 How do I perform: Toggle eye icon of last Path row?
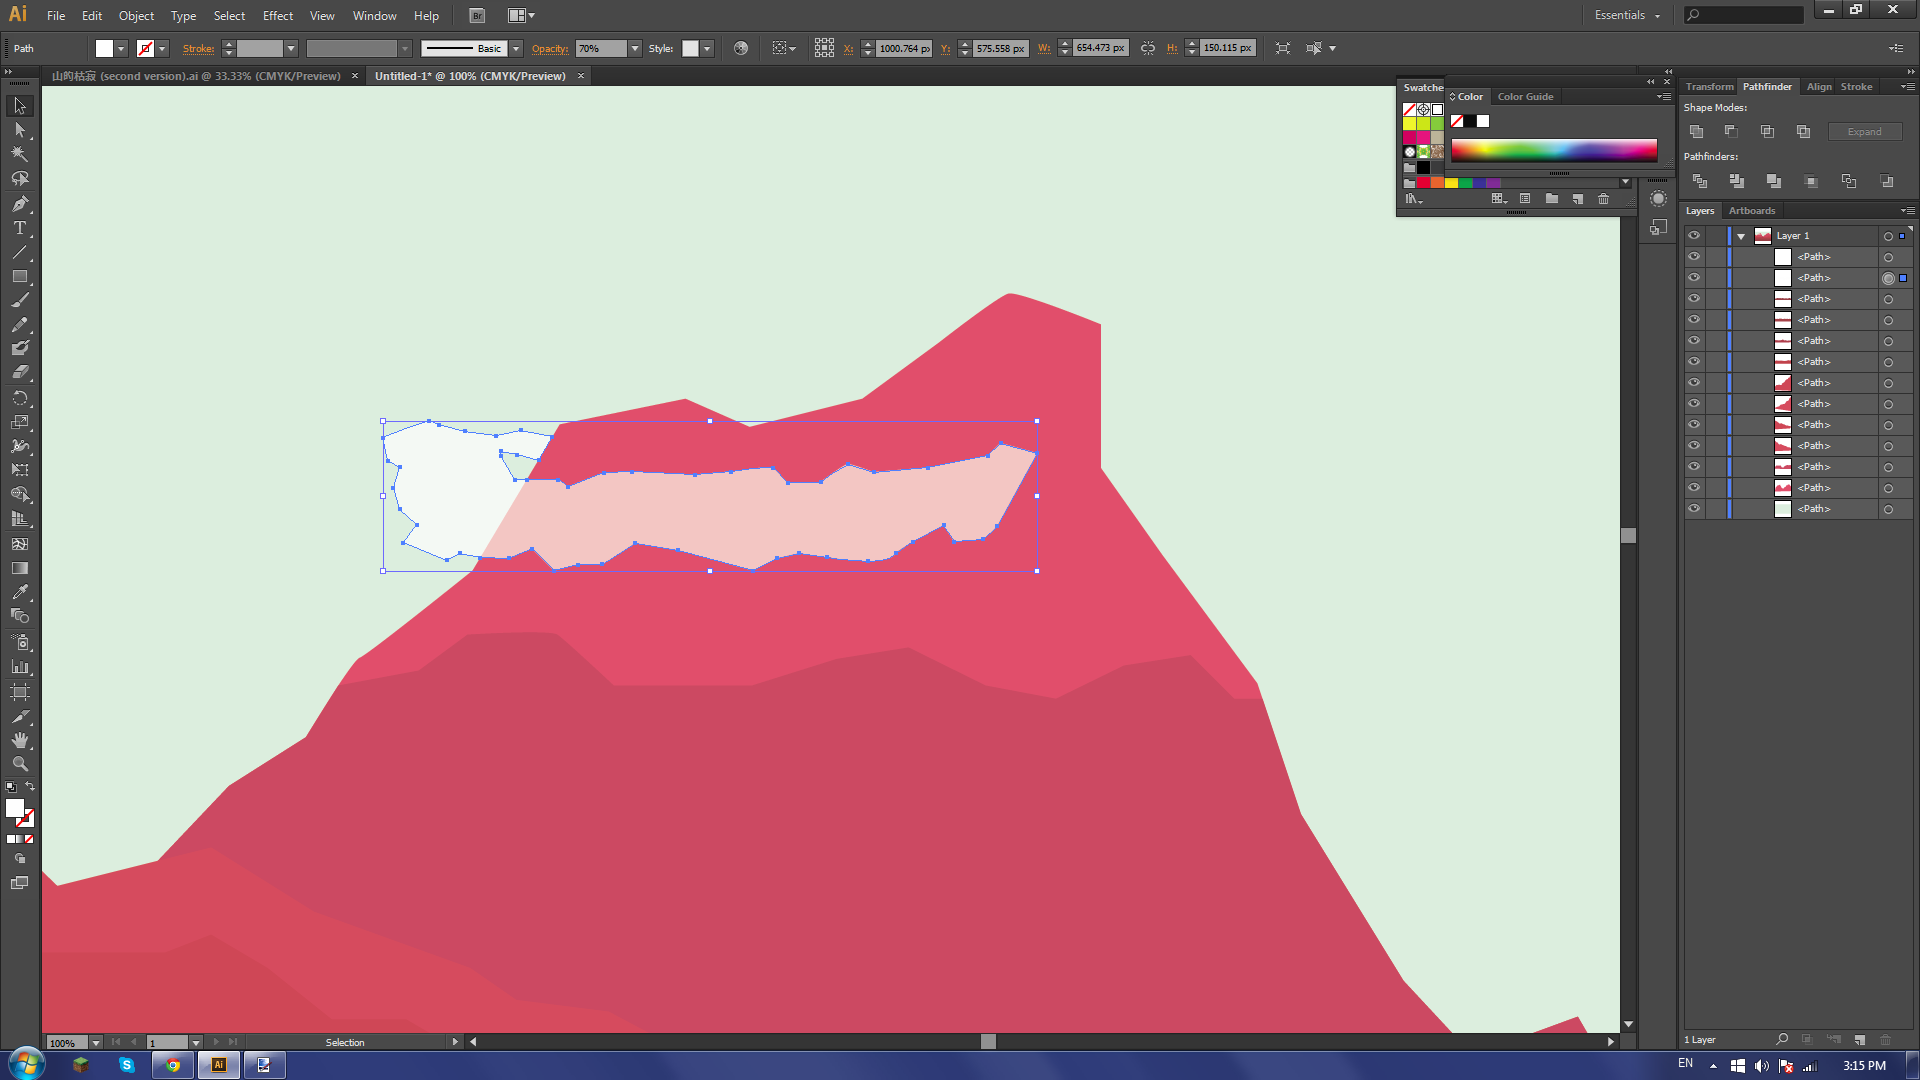point(1694,509)
